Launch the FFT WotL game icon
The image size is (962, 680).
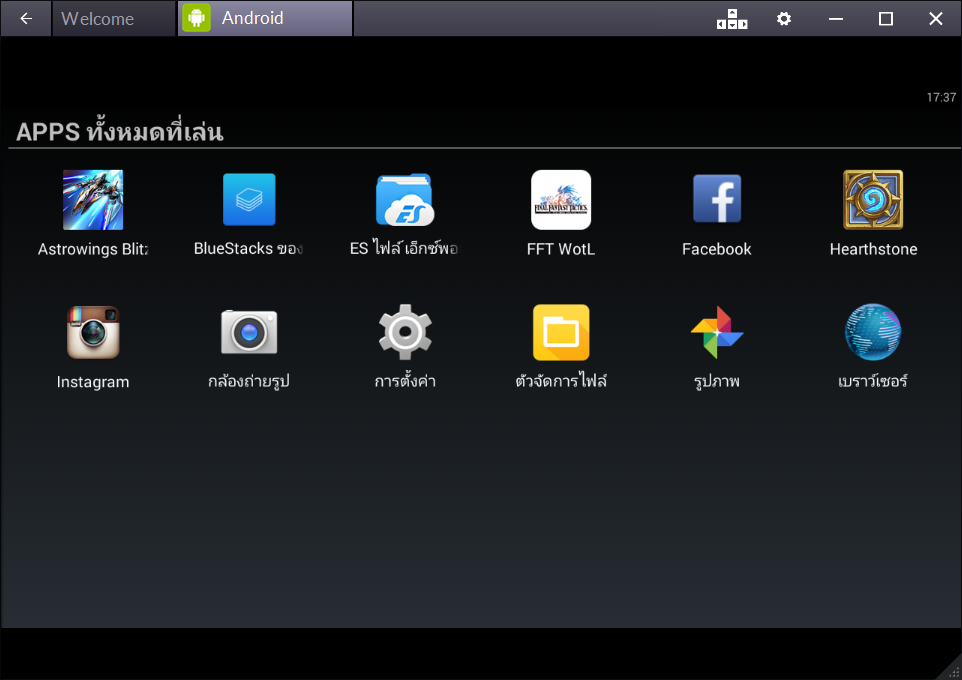[x=561, y=200]
